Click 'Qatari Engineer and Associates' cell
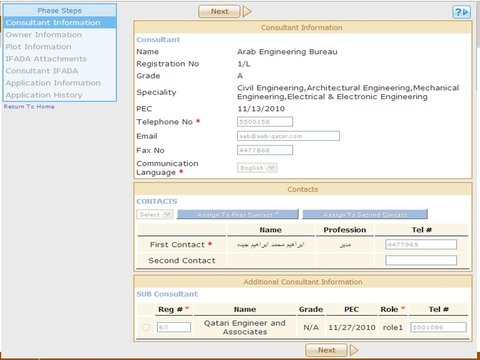The image size is (480, 360). coord(245,327)
